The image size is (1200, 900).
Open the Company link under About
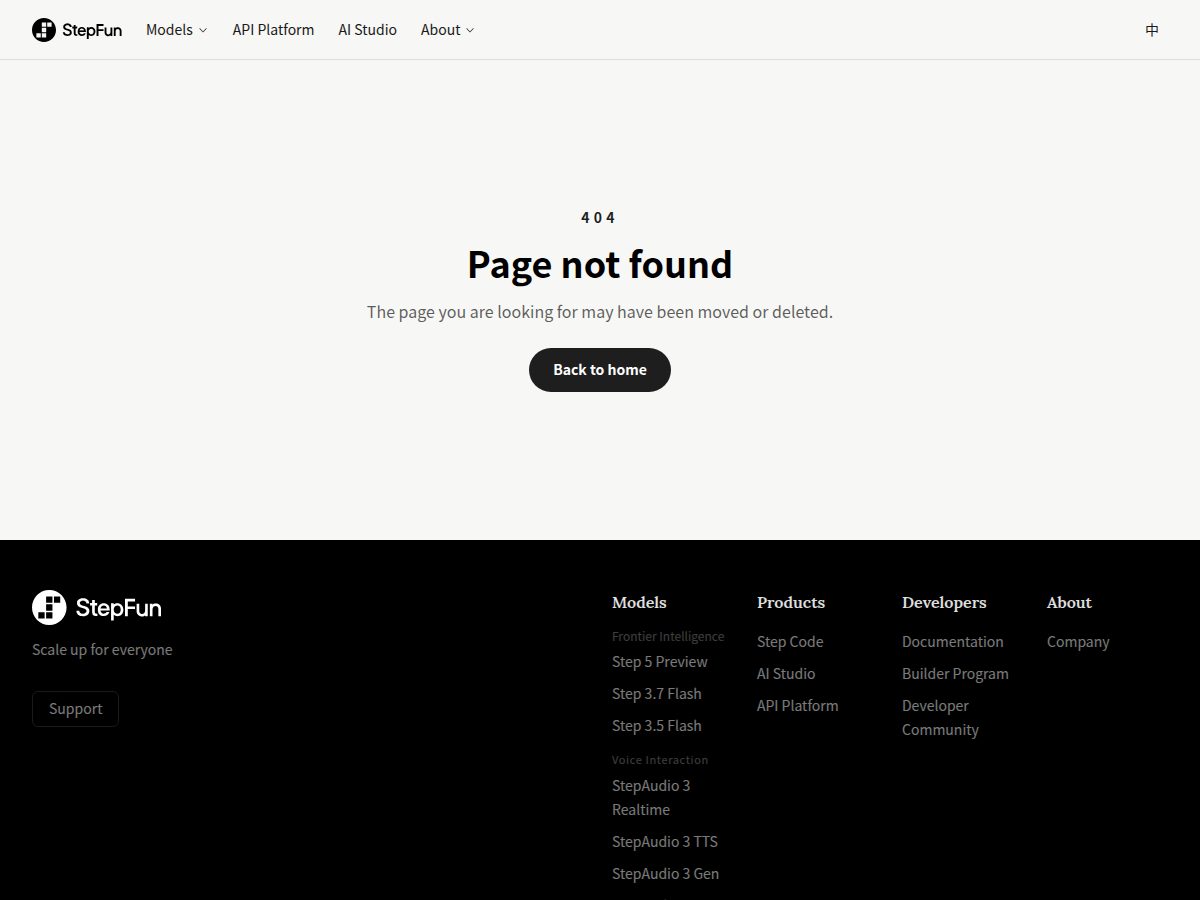click(x=1078, y=642)
